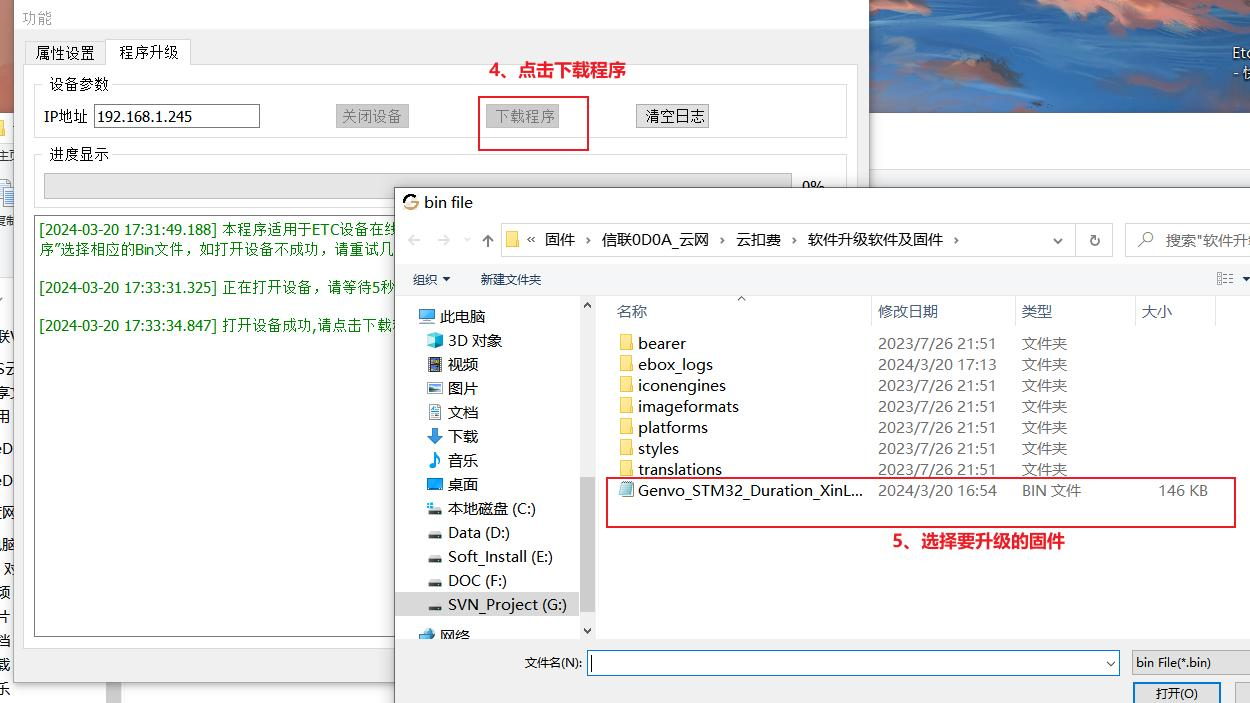Open 音乐 folder in sidebar
Screen dimensions: 1250x703
[463, 460]
